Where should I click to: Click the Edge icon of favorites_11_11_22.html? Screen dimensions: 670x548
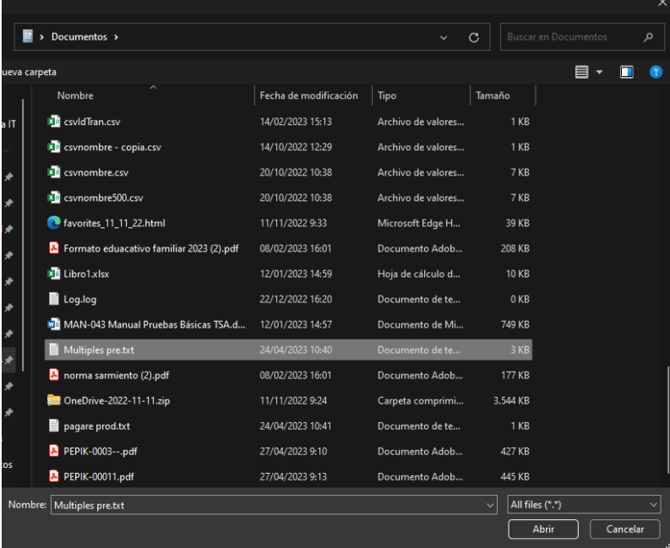click(53, 223)
